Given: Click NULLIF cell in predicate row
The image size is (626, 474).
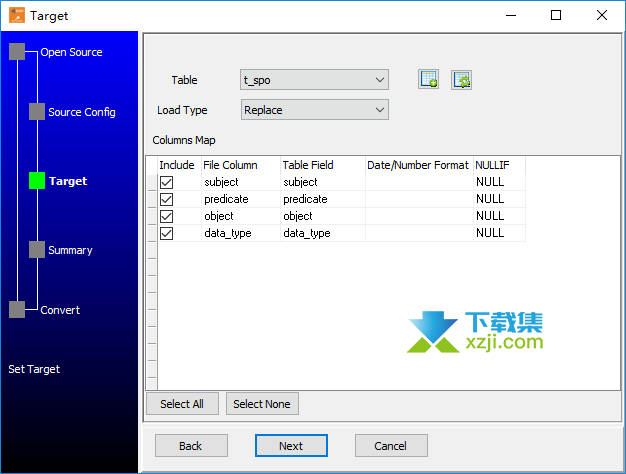Looking at the screenshot, I should pos(499,199).
